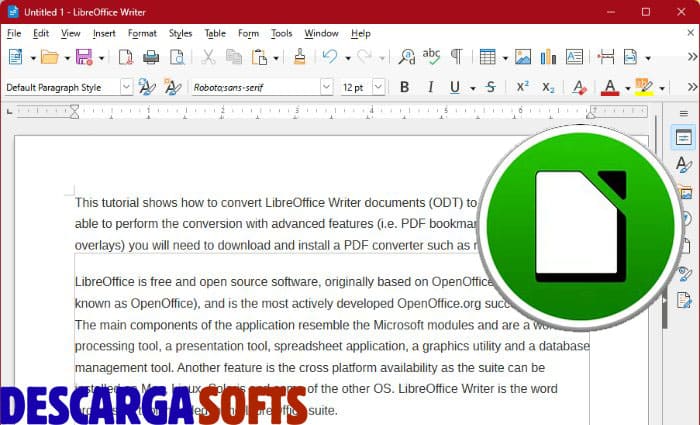This screenshot has width=700, height=425.
Task: Click the Roboto font name field
Action: (255, 87)
